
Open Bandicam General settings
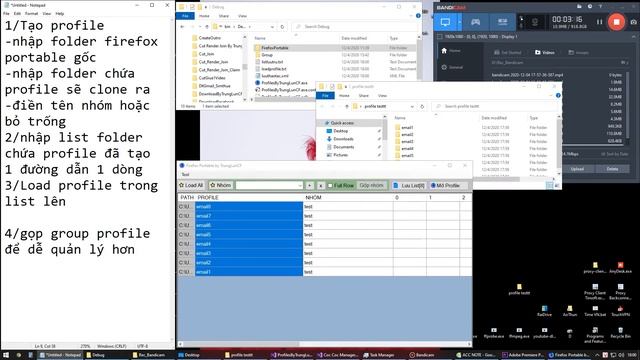pos(452,67)
